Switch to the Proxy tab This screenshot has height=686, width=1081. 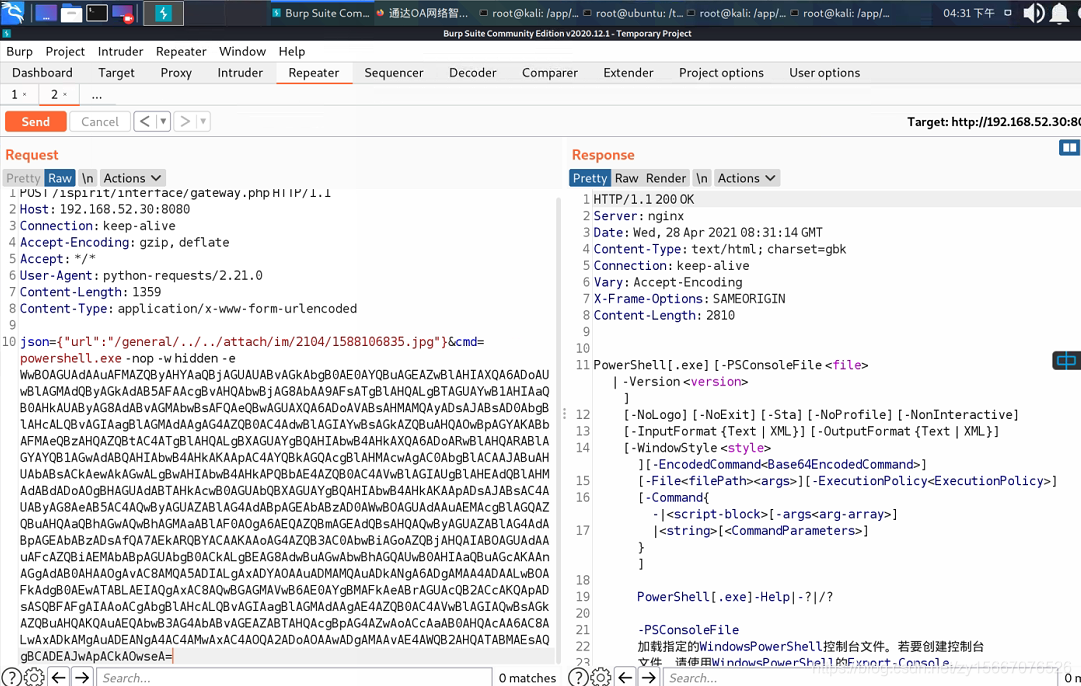pos(176,73)
